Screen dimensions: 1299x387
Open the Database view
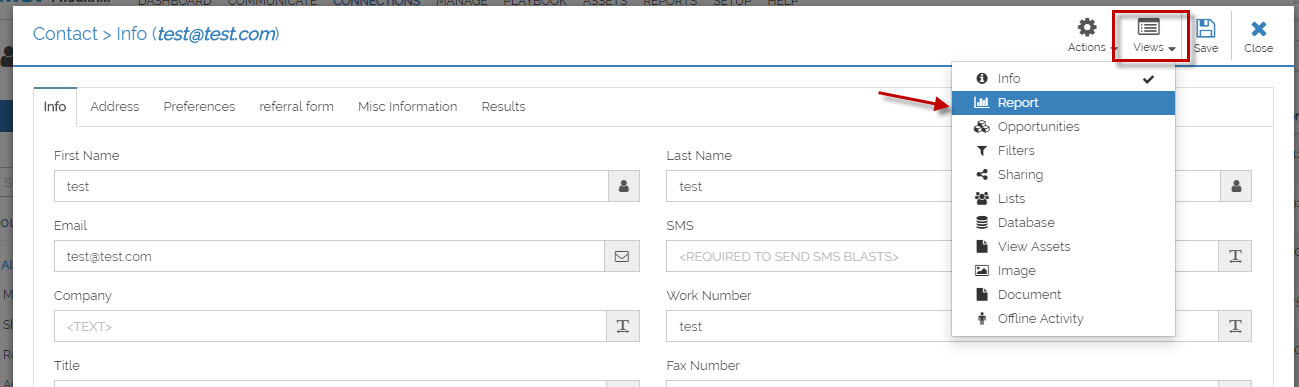(x=1063, y=223)
